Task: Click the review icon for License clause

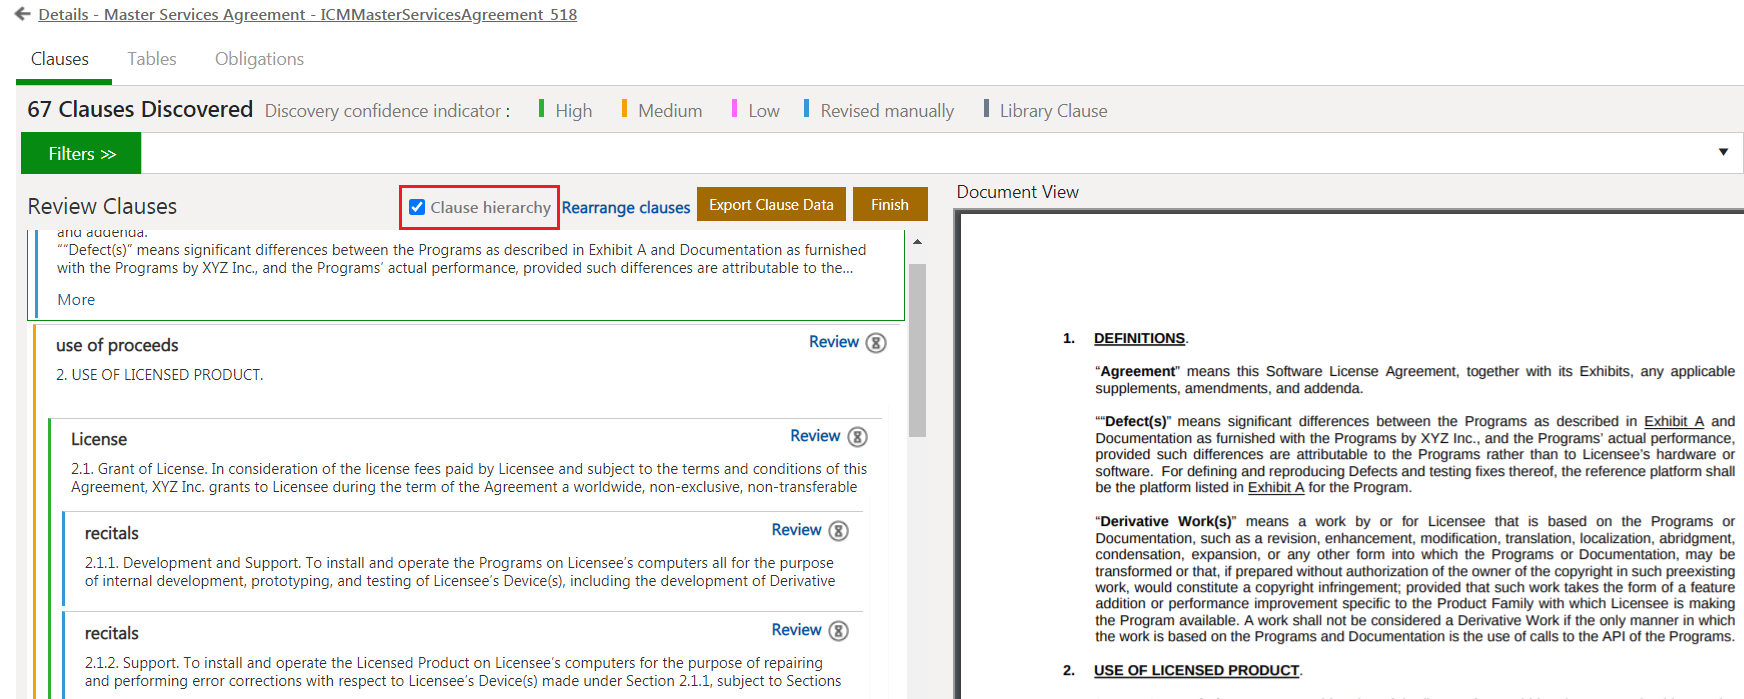Action: pos(857,437)
